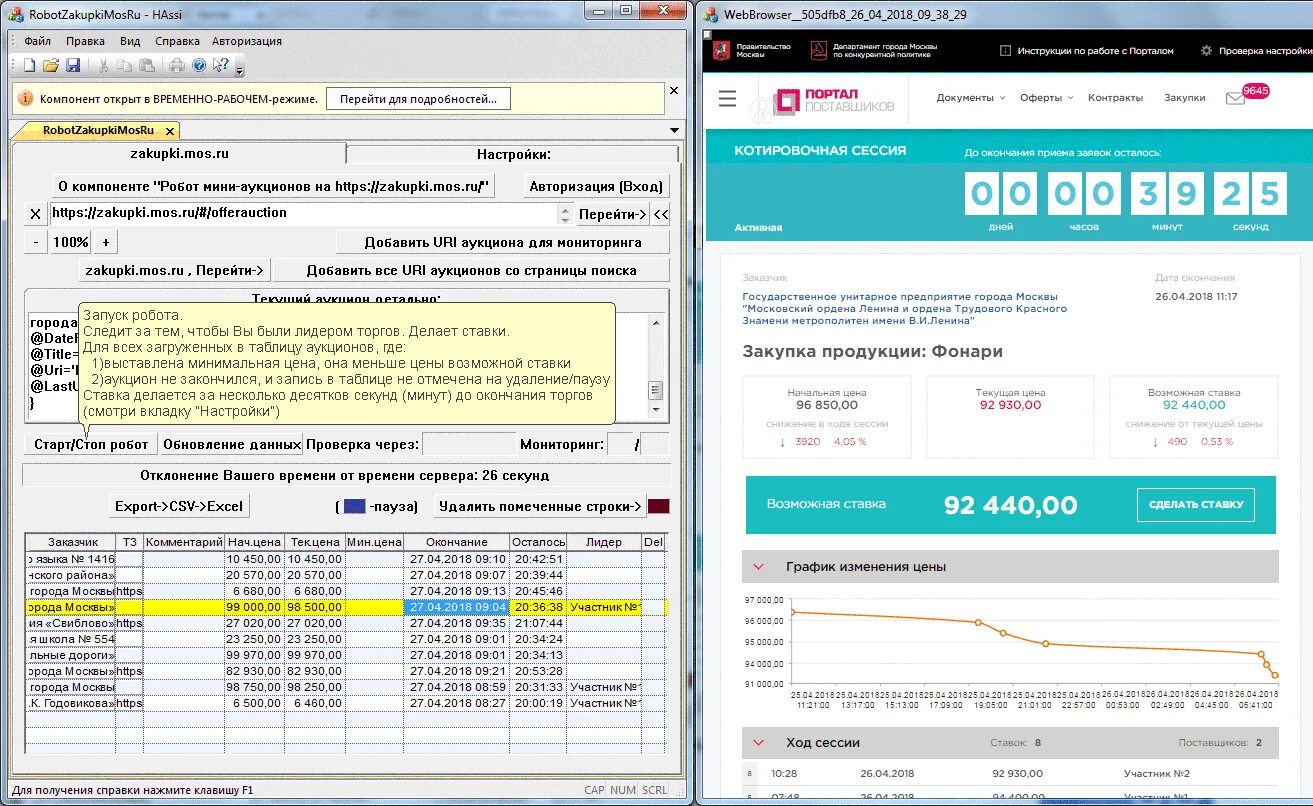Close the RobotZakupkiMosRu document tab

click(x=170, y=130)
